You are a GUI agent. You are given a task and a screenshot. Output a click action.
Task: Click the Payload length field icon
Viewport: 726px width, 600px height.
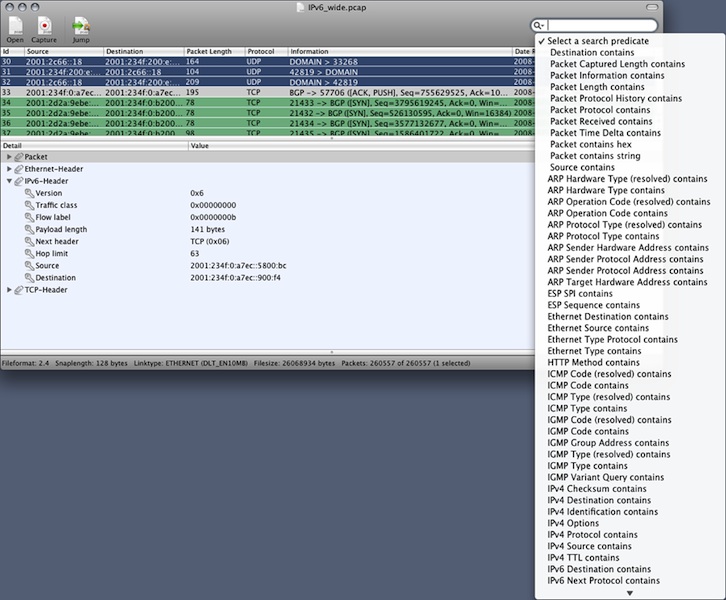tap(28, 229)
